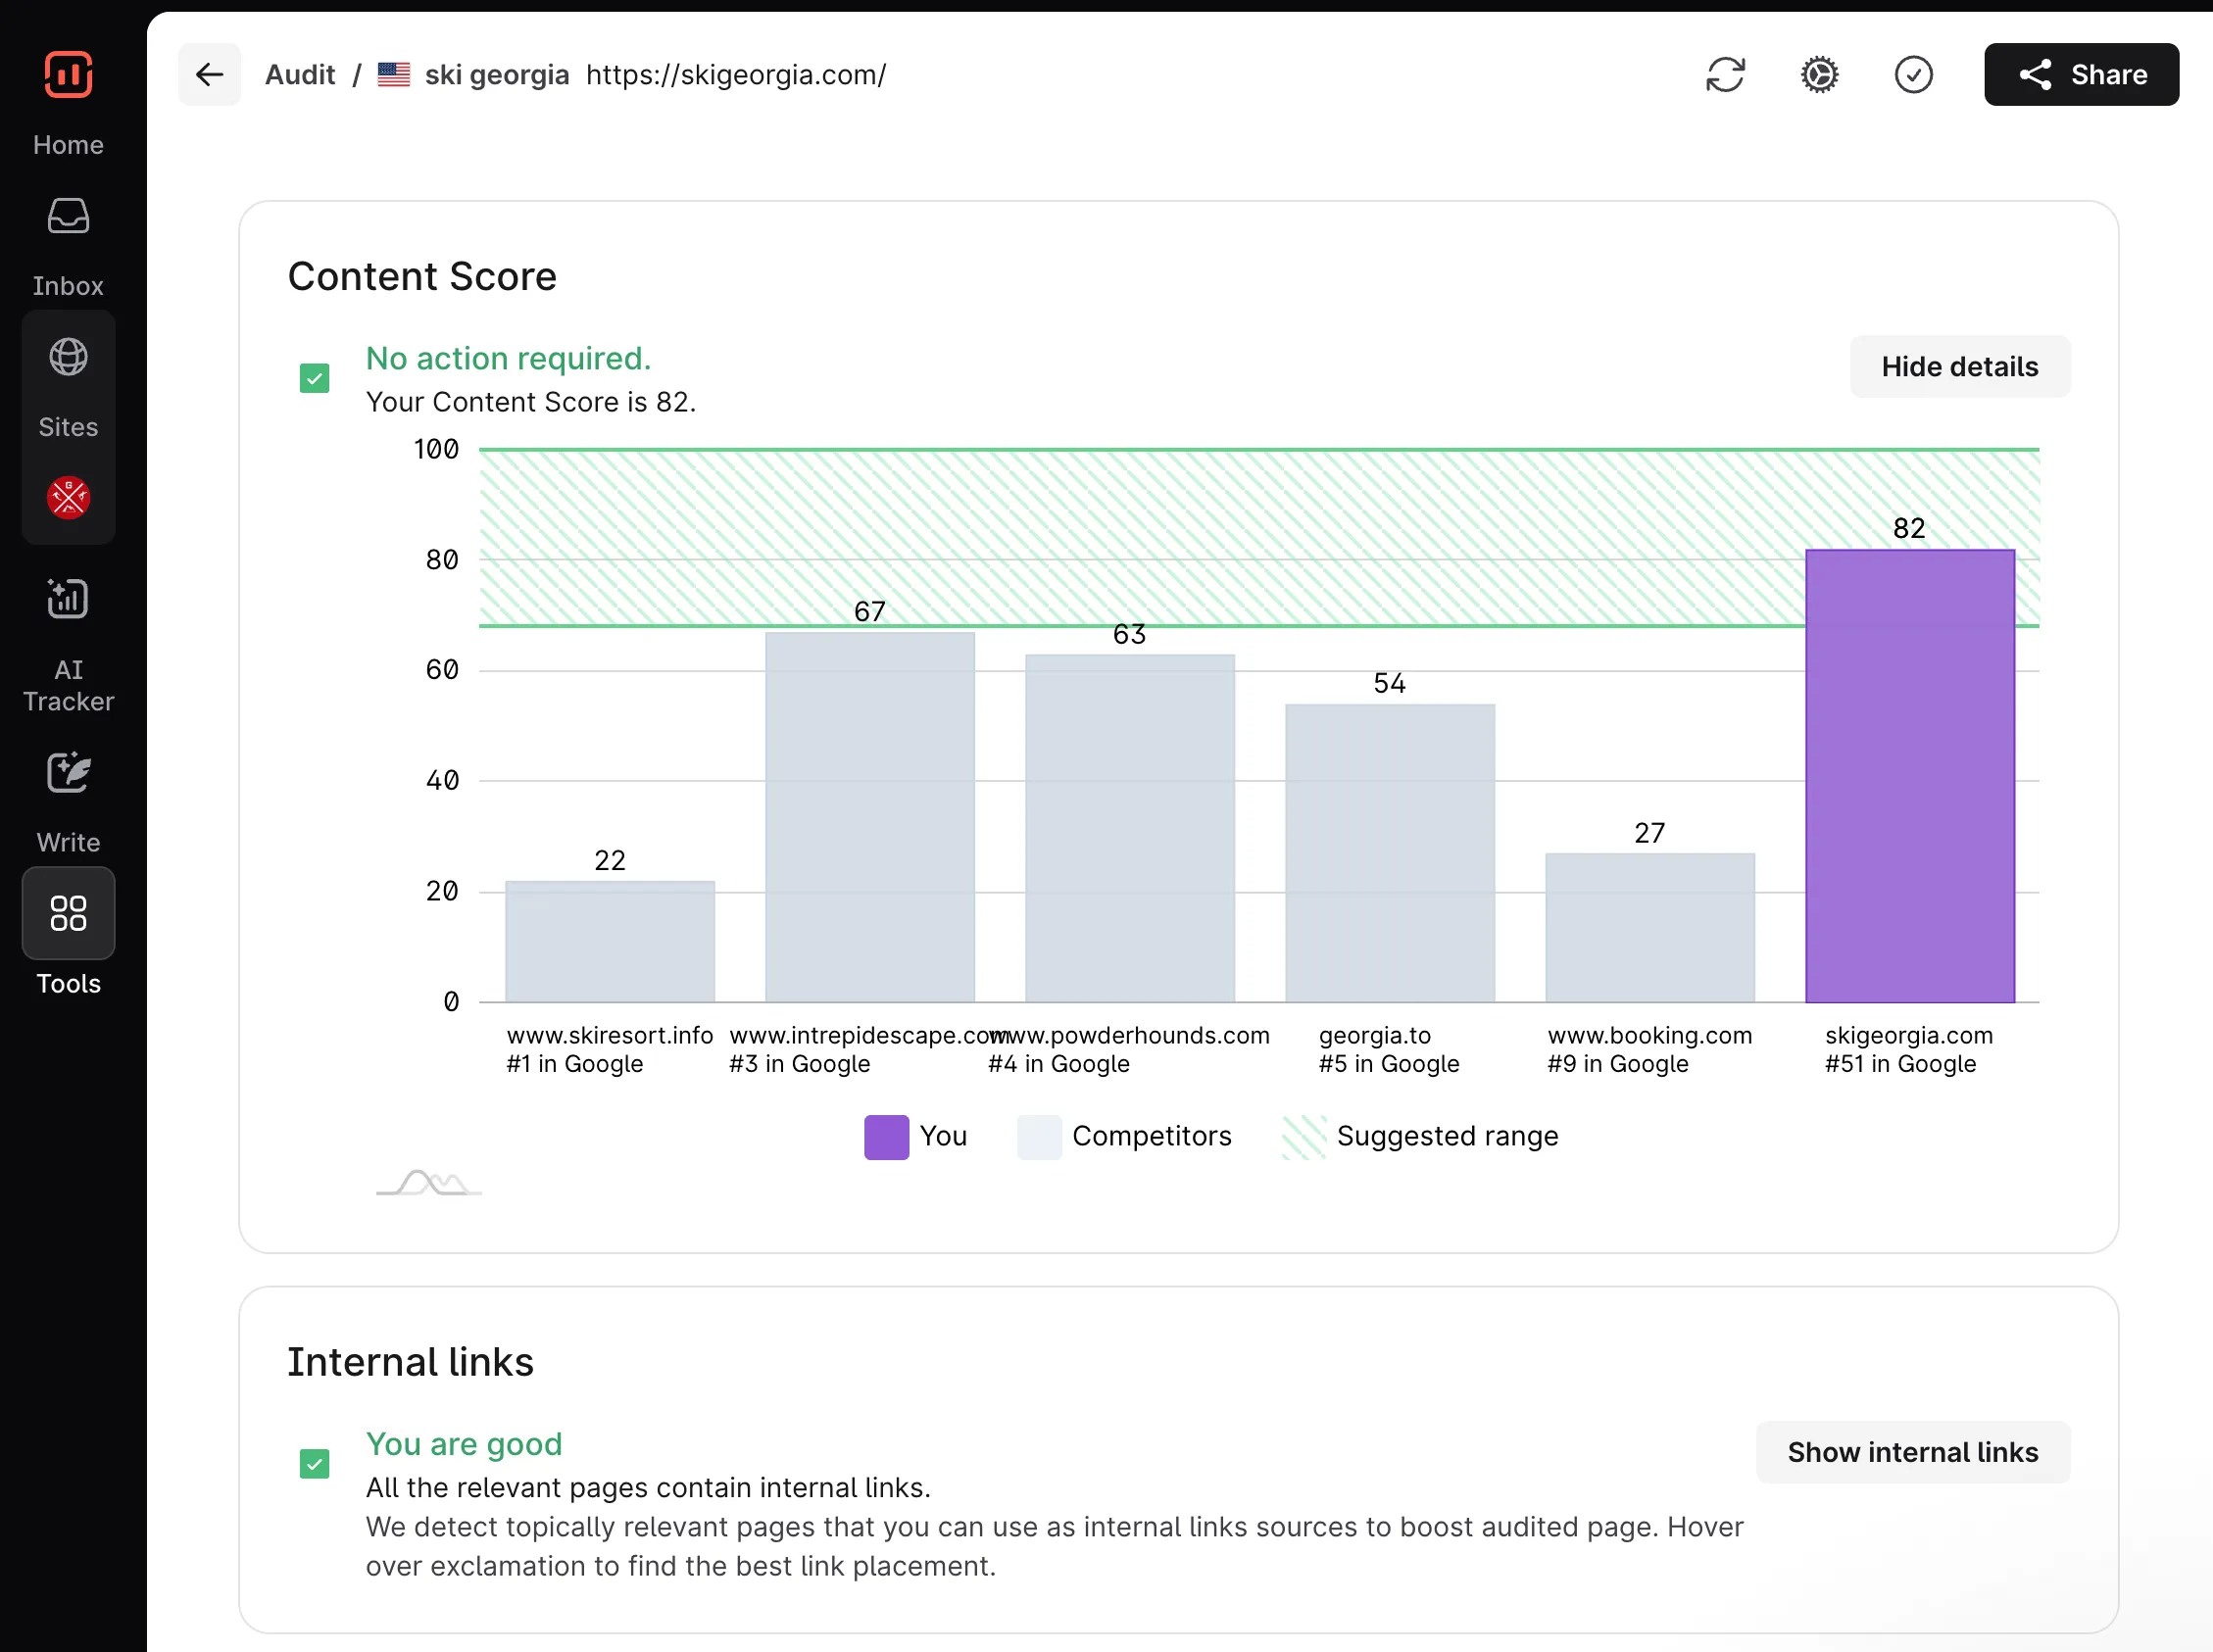Toggle the Content Score green checkbox
The width and height of the screenshot is (2213, 1652).
pyautogui.click(x=314, y=379)
